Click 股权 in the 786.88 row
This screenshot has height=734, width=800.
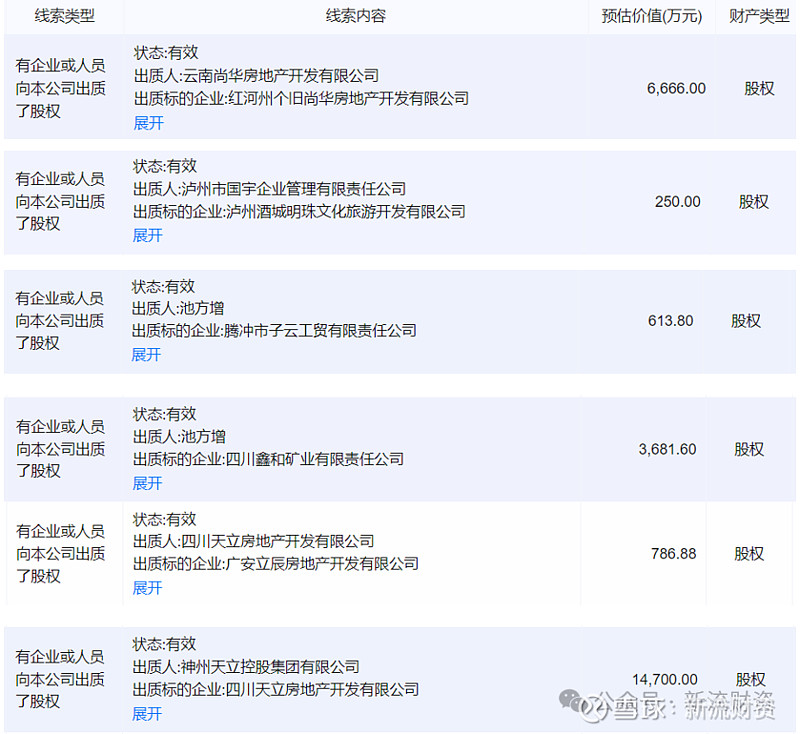(x=749, y=554)
